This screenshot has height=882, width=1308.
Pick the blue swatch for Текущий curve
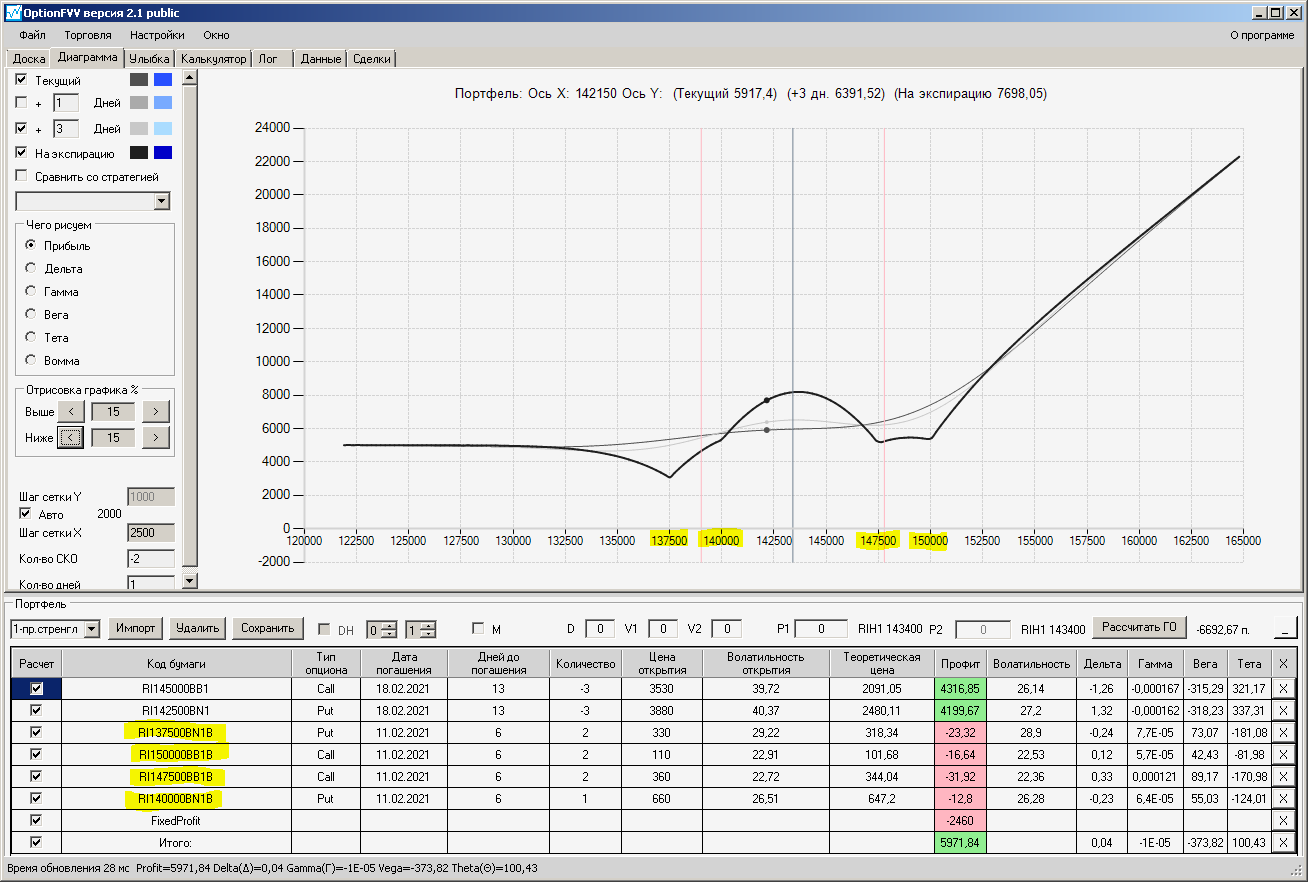tap(163, 80)
